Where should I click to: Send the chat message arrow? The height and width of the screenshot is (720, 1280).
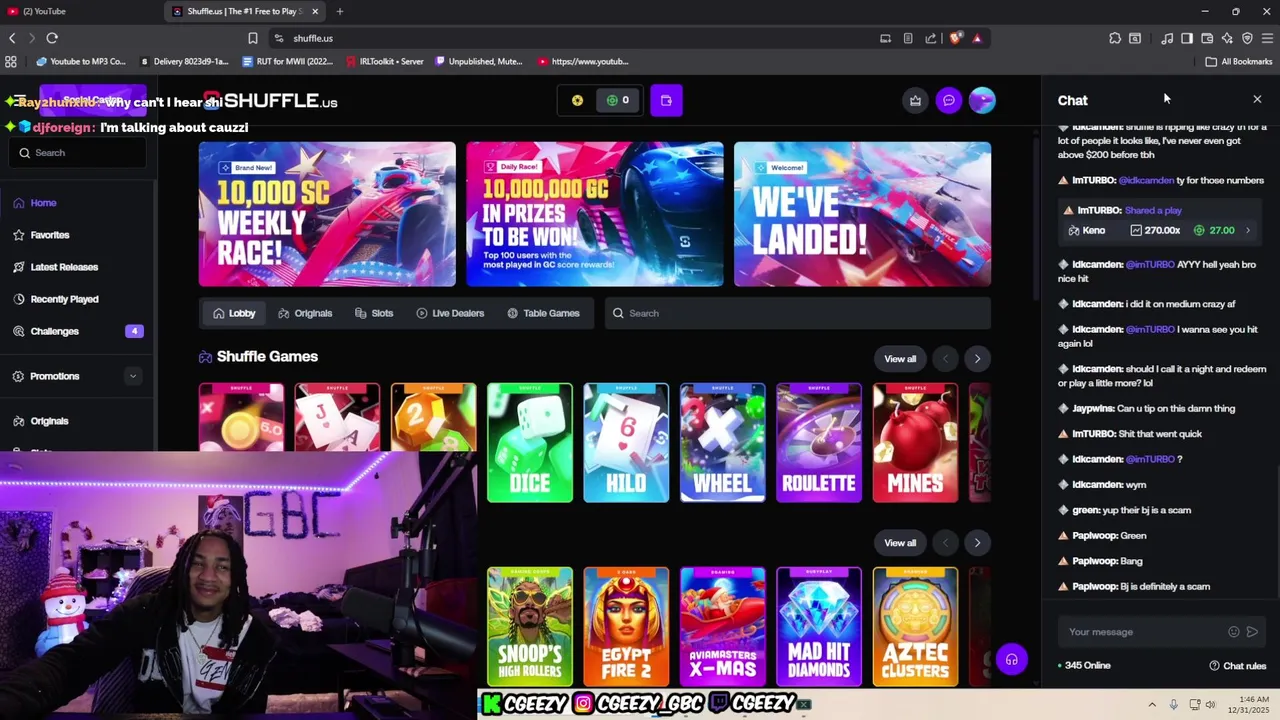[1252, 632]
